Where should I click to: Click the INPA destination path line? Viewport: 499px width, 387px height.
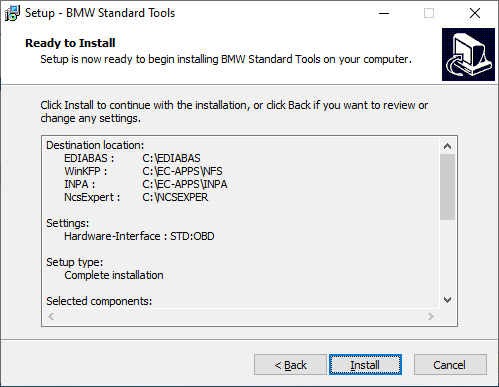pyautogui.click(x=146, y=184)
